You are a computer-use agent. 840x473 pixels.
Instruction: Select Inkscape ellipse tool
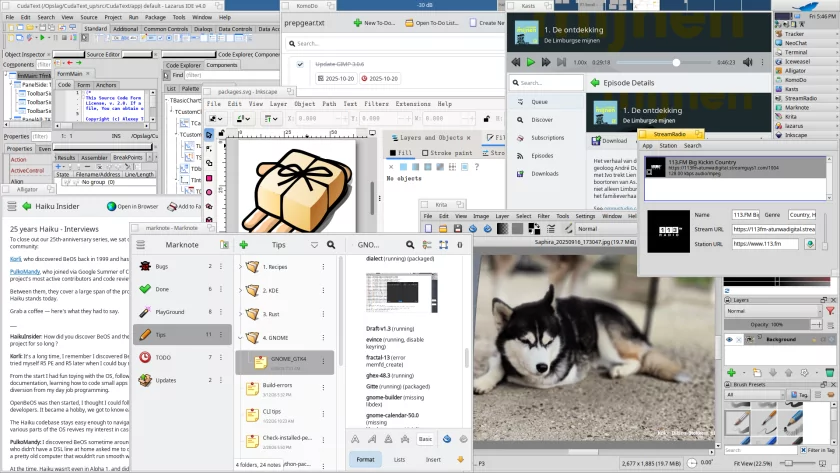(x=209, y=192)
